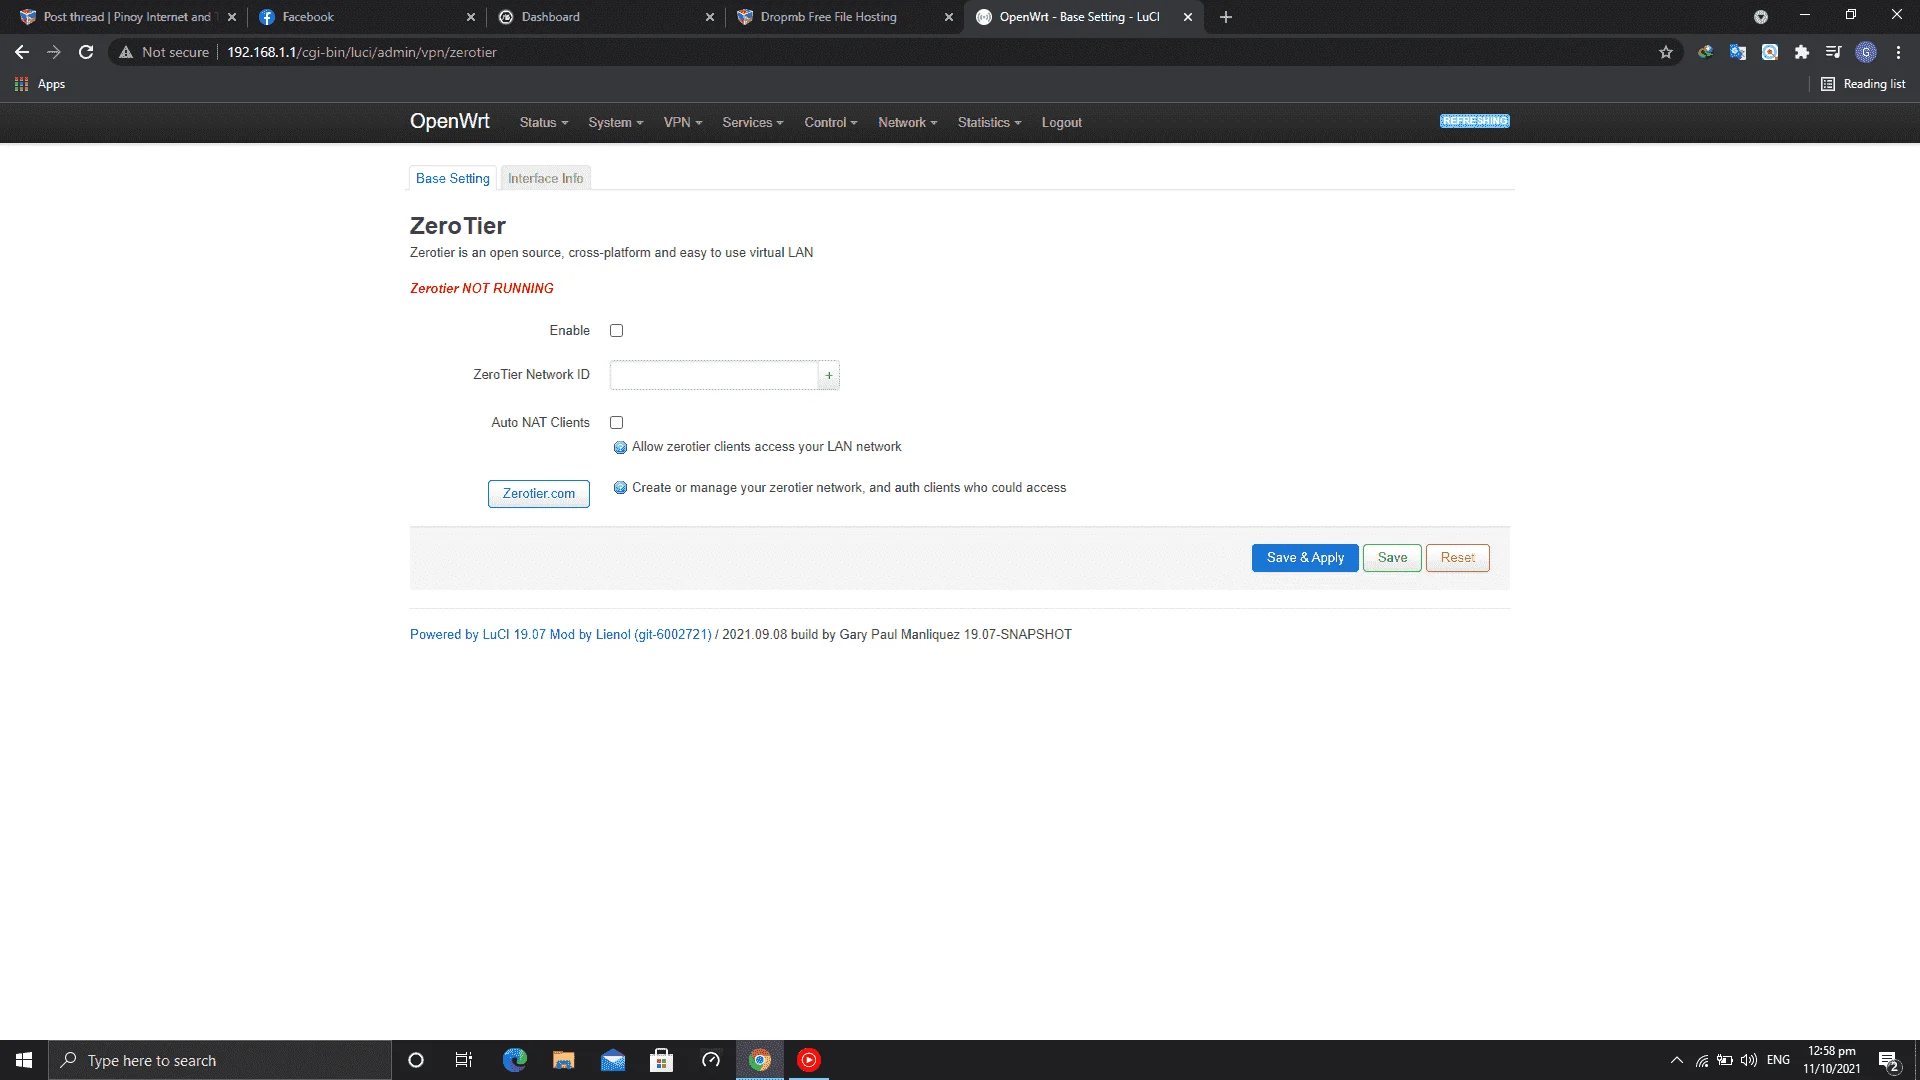Click the ENG language indicator
The width and height of the screenshot is (1920, 1080).
[x=1779, y=1060]
